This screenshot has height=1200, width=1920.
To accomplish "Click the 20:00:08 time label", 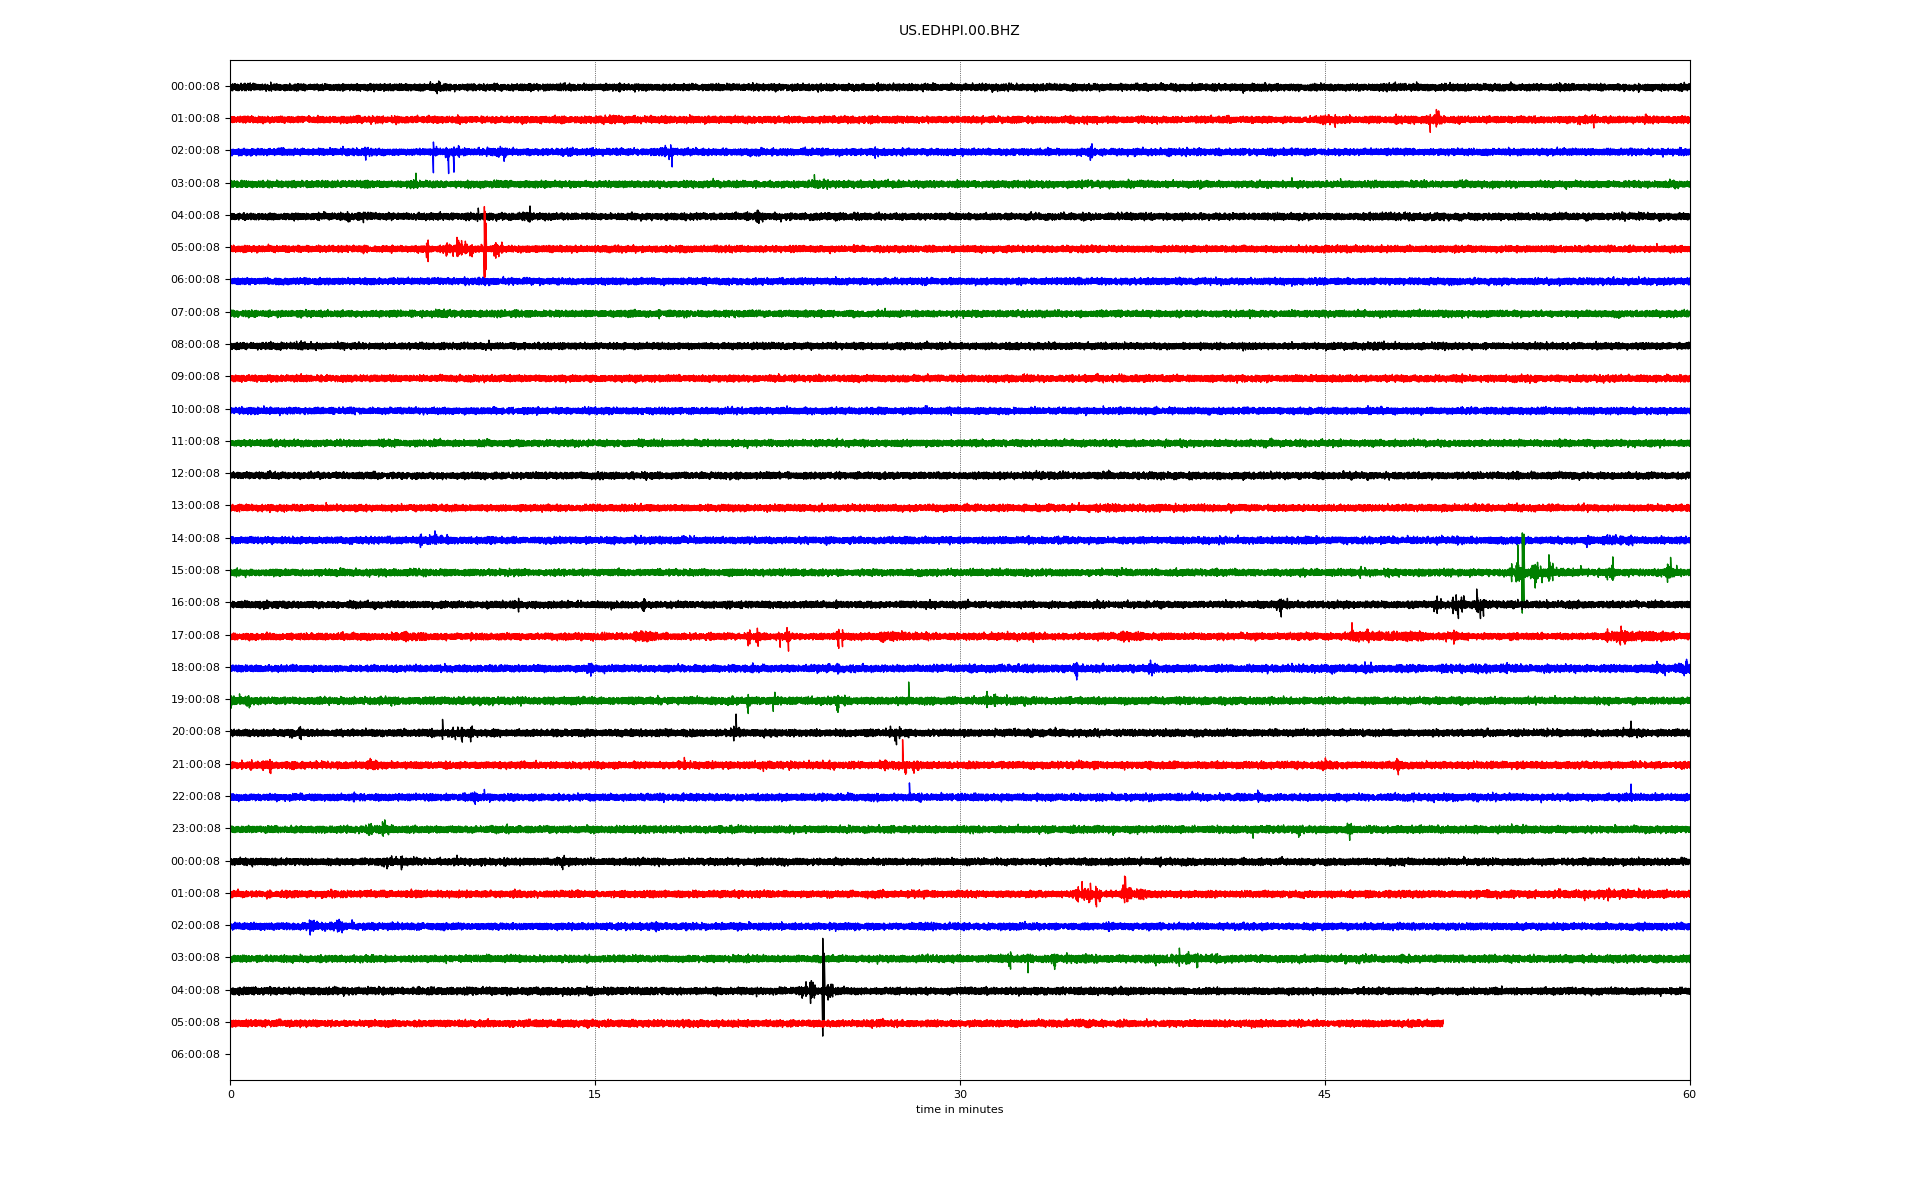I will point(195,732).
